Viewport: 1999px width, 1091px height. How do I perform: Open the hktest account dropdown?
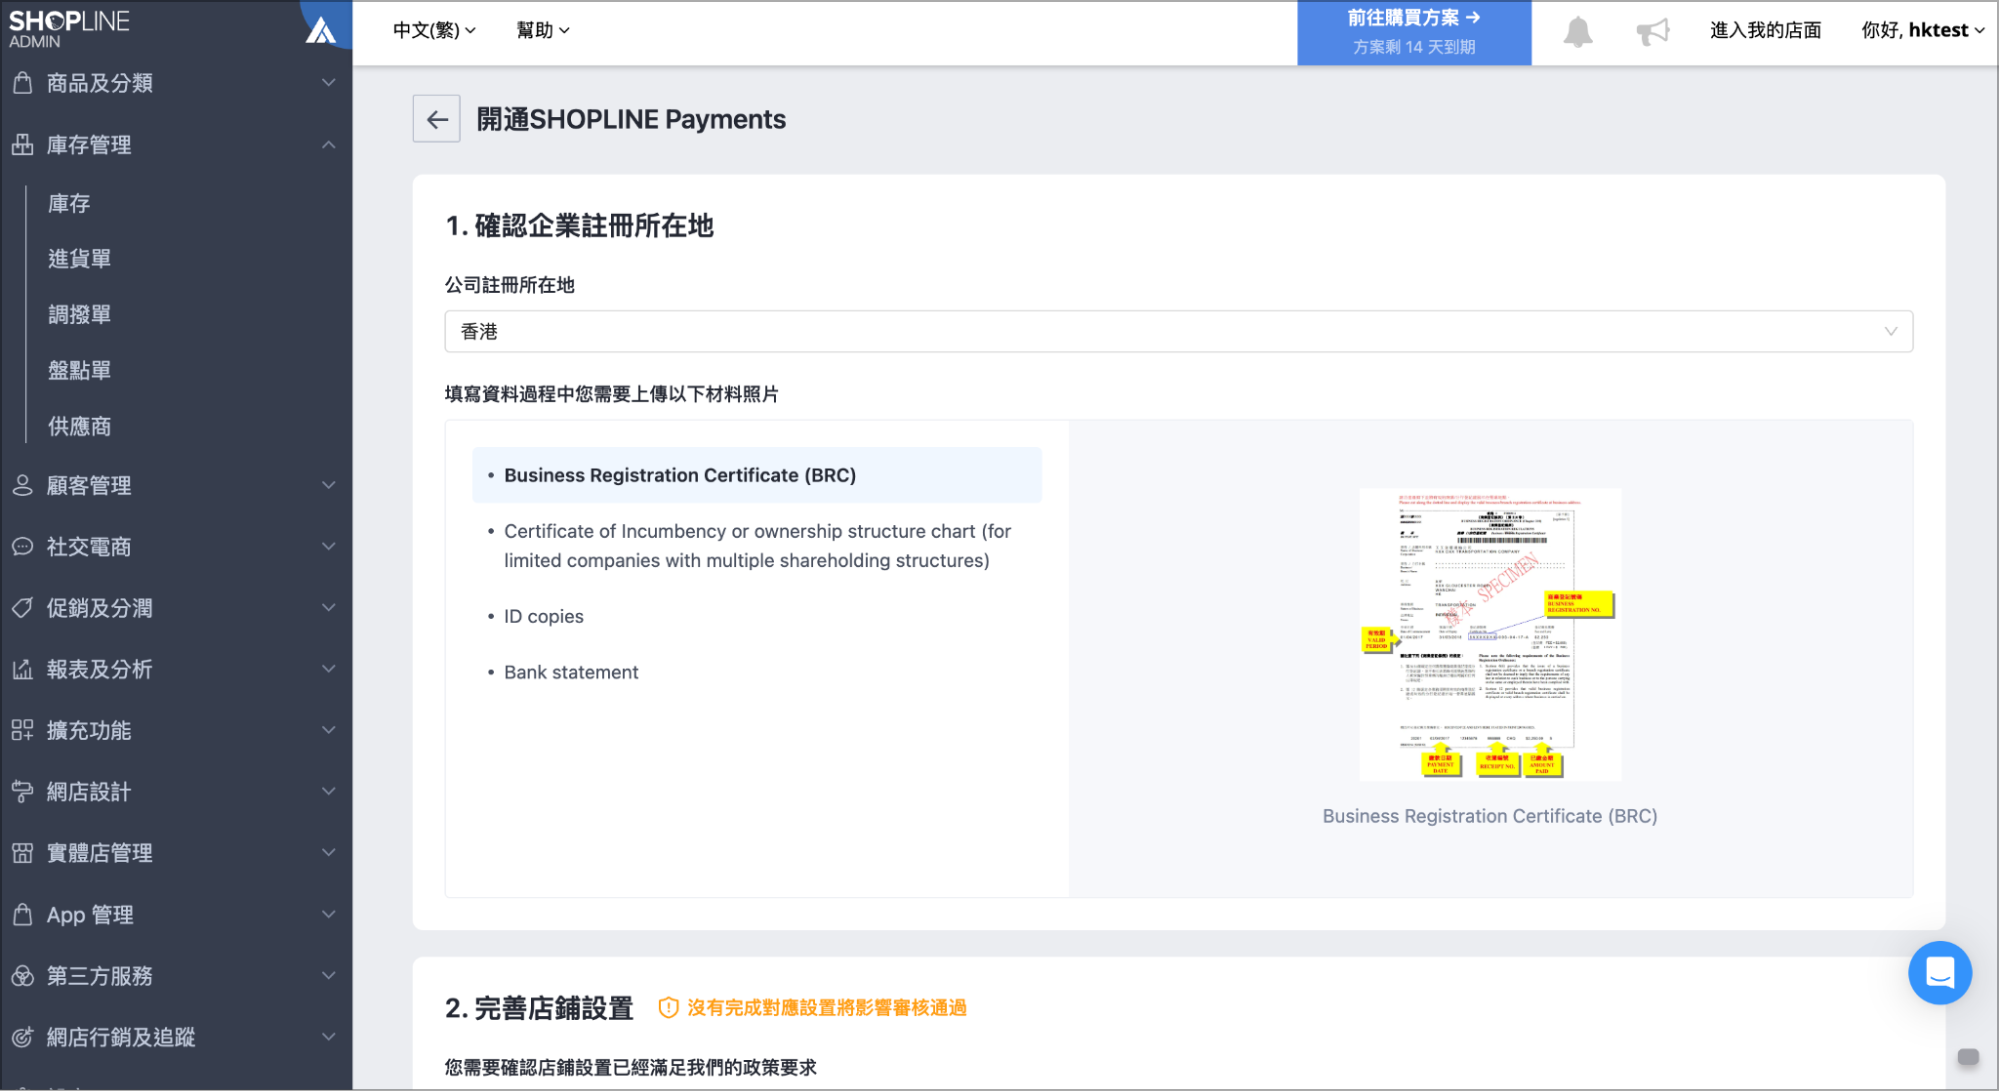click(1922, 30)
